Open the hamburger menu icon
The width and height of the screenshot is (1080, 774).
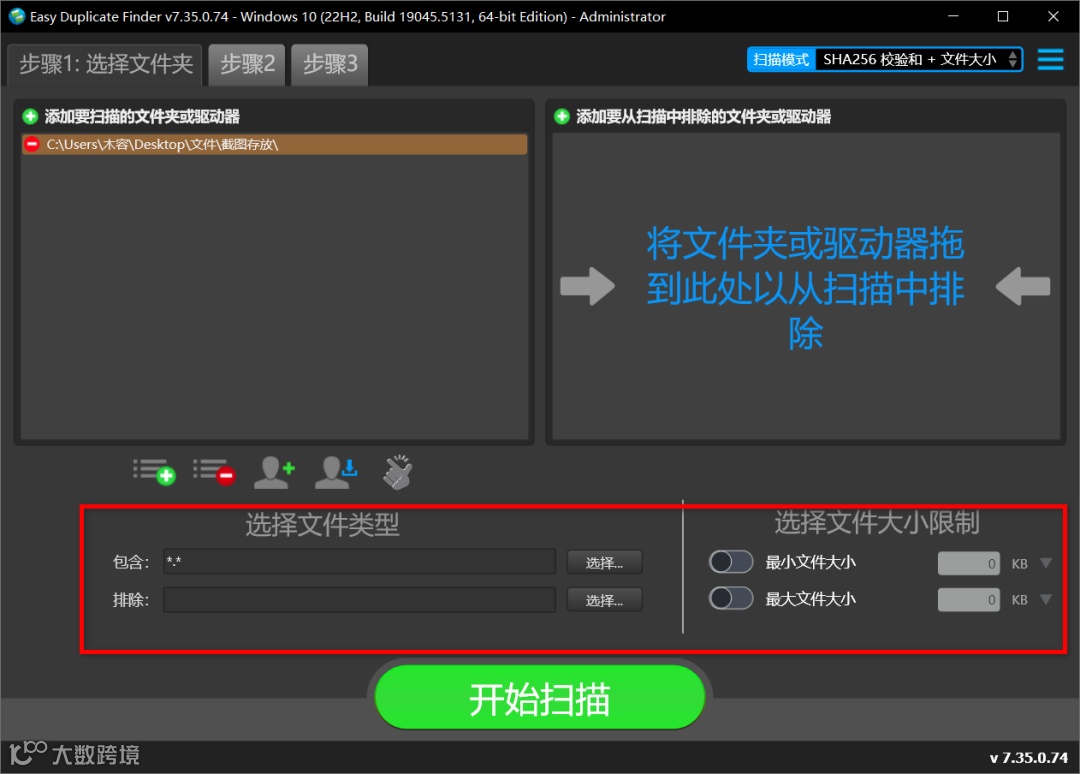[1050, 59]
